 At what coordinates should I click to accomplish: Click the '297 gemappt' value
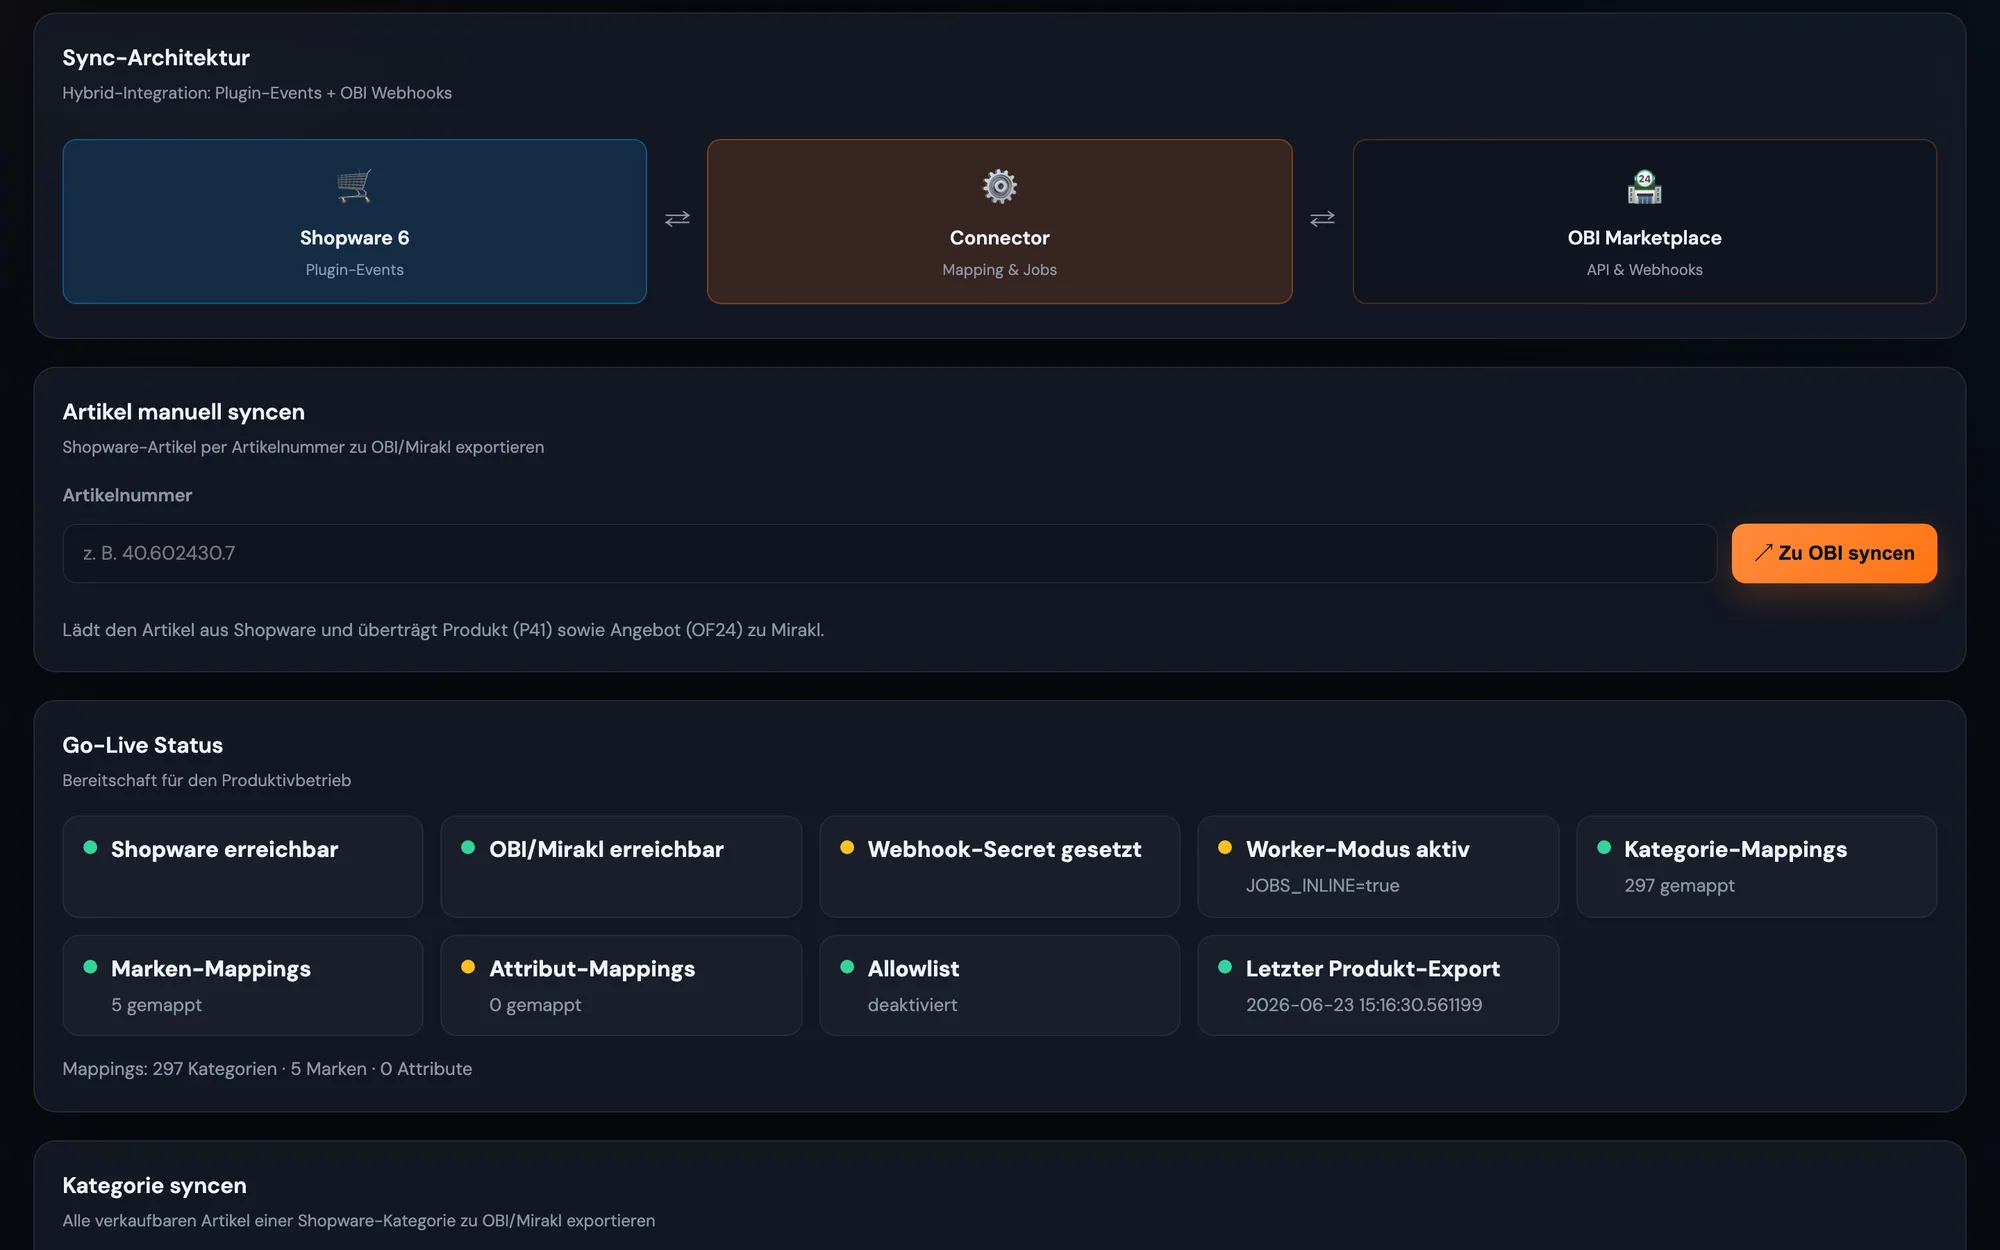[x=1679, y=886]
